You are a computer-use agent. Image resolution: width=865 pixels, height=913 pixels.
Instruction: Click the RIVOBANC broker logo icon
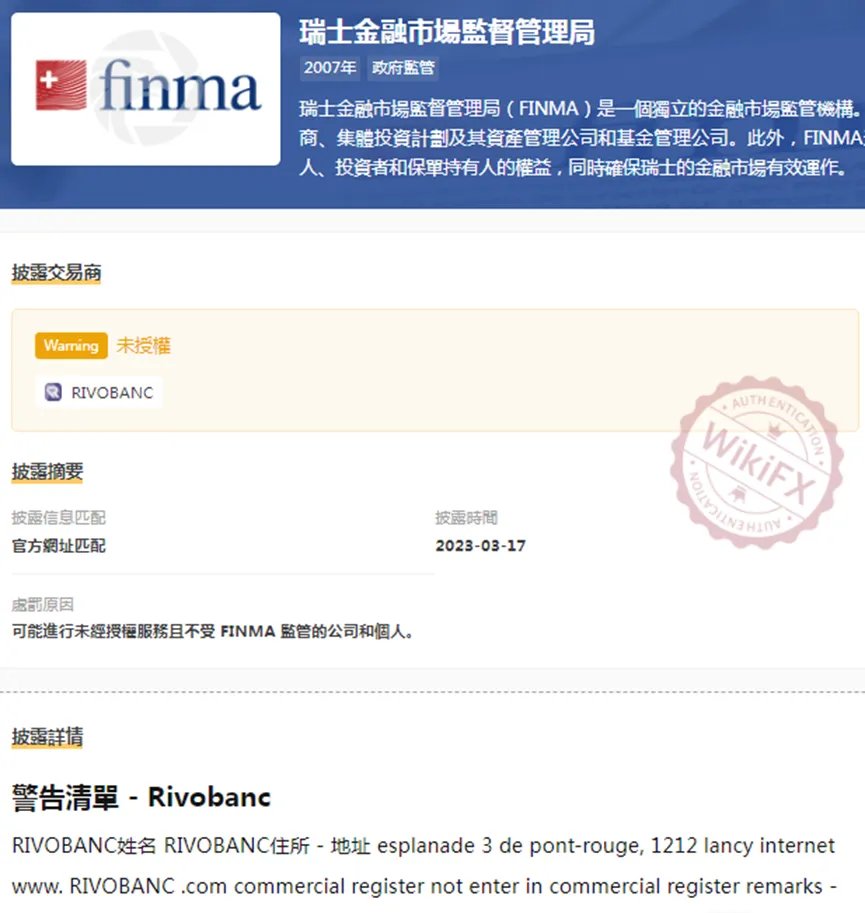point(54,392)
